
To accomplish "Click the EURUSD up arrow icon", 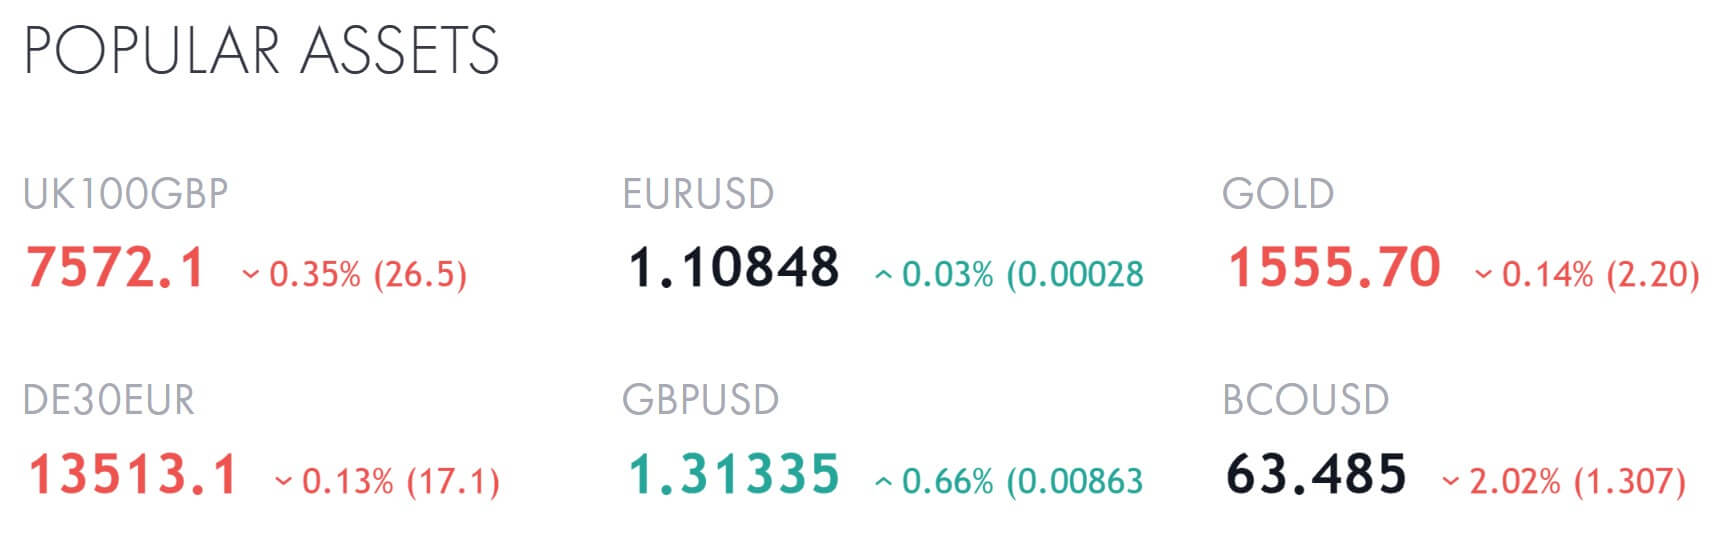I will [883, 275].
